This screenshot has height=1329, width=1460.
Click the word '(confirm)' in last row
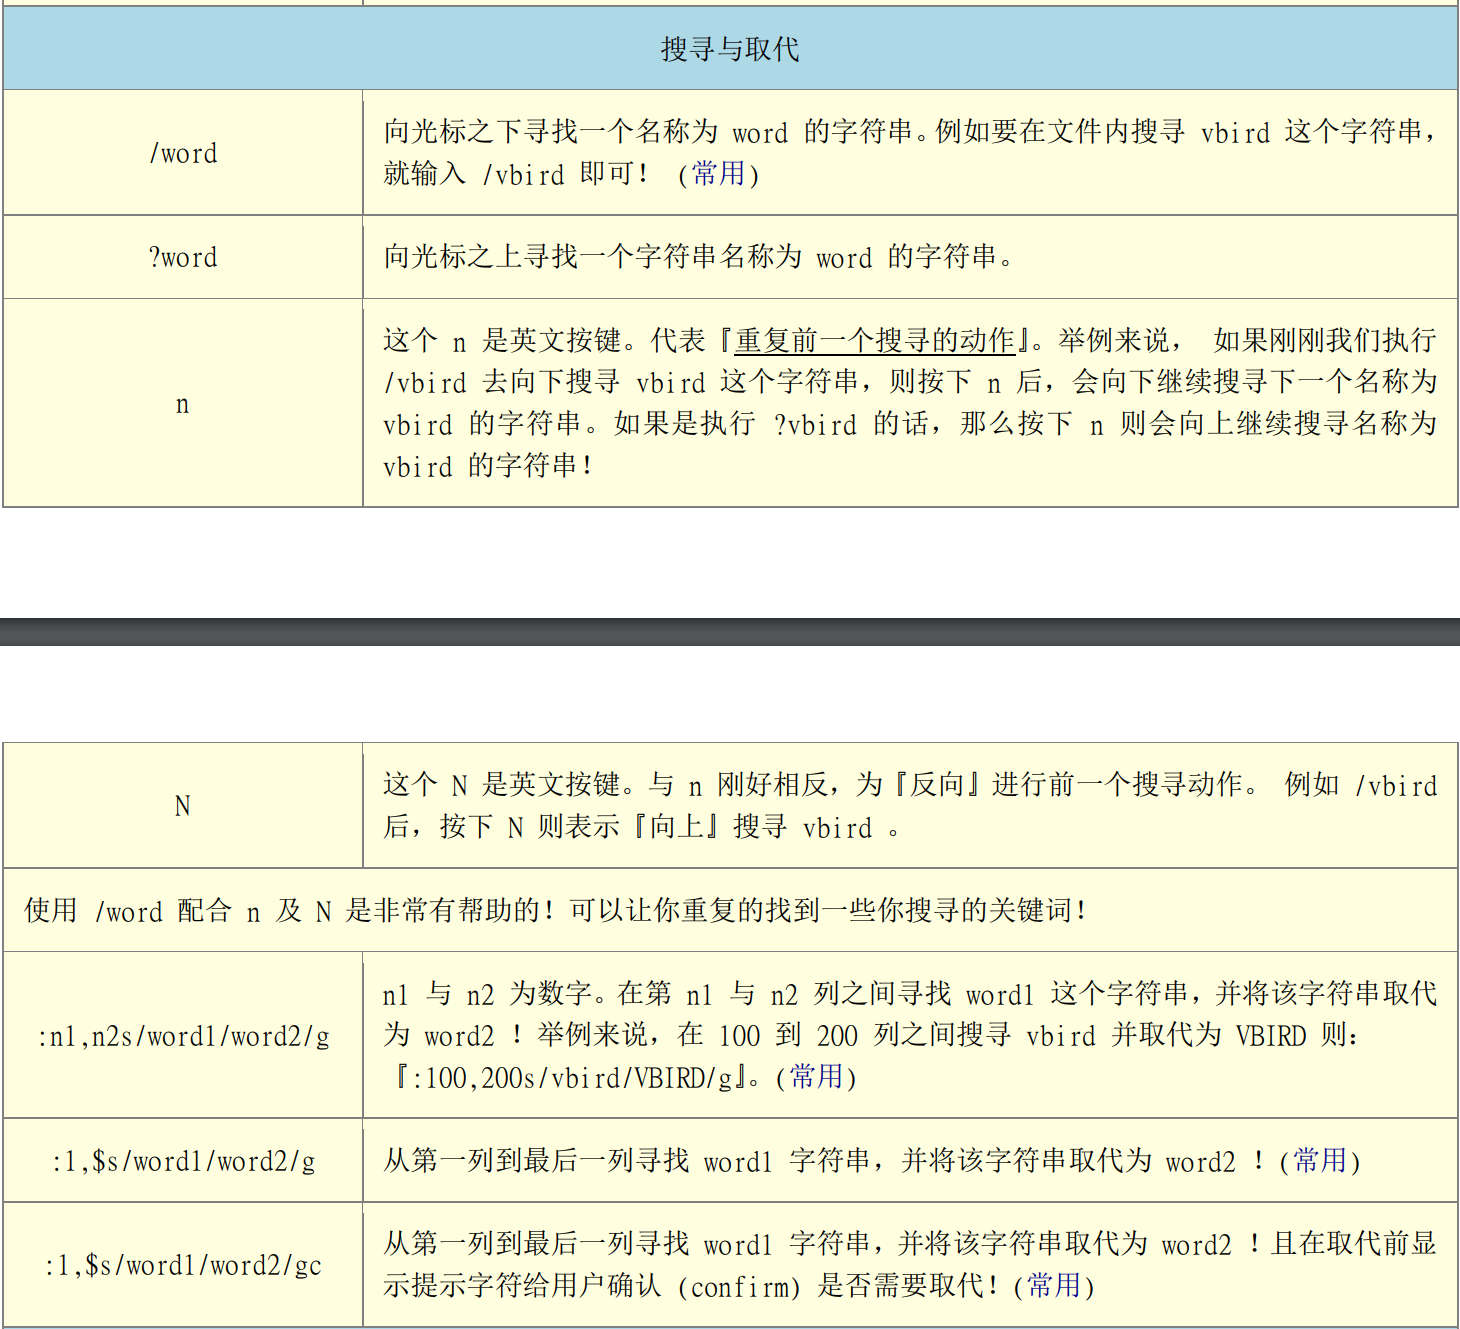point(739,1286)
